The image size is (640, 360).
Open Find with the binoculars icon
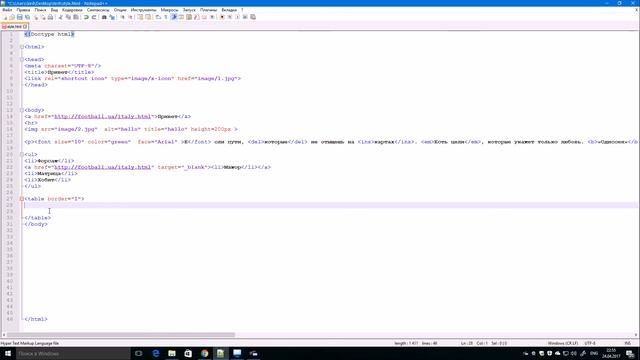coord(104,17)
